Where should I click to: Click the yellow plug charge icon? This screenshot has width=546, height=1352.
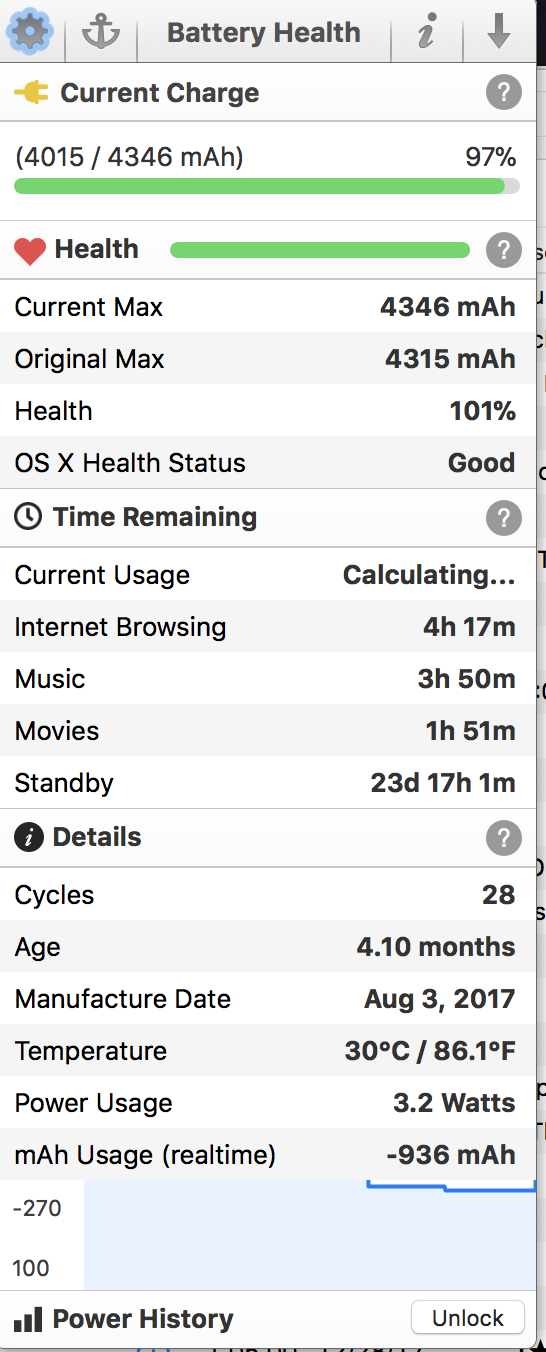click(31, 93)
